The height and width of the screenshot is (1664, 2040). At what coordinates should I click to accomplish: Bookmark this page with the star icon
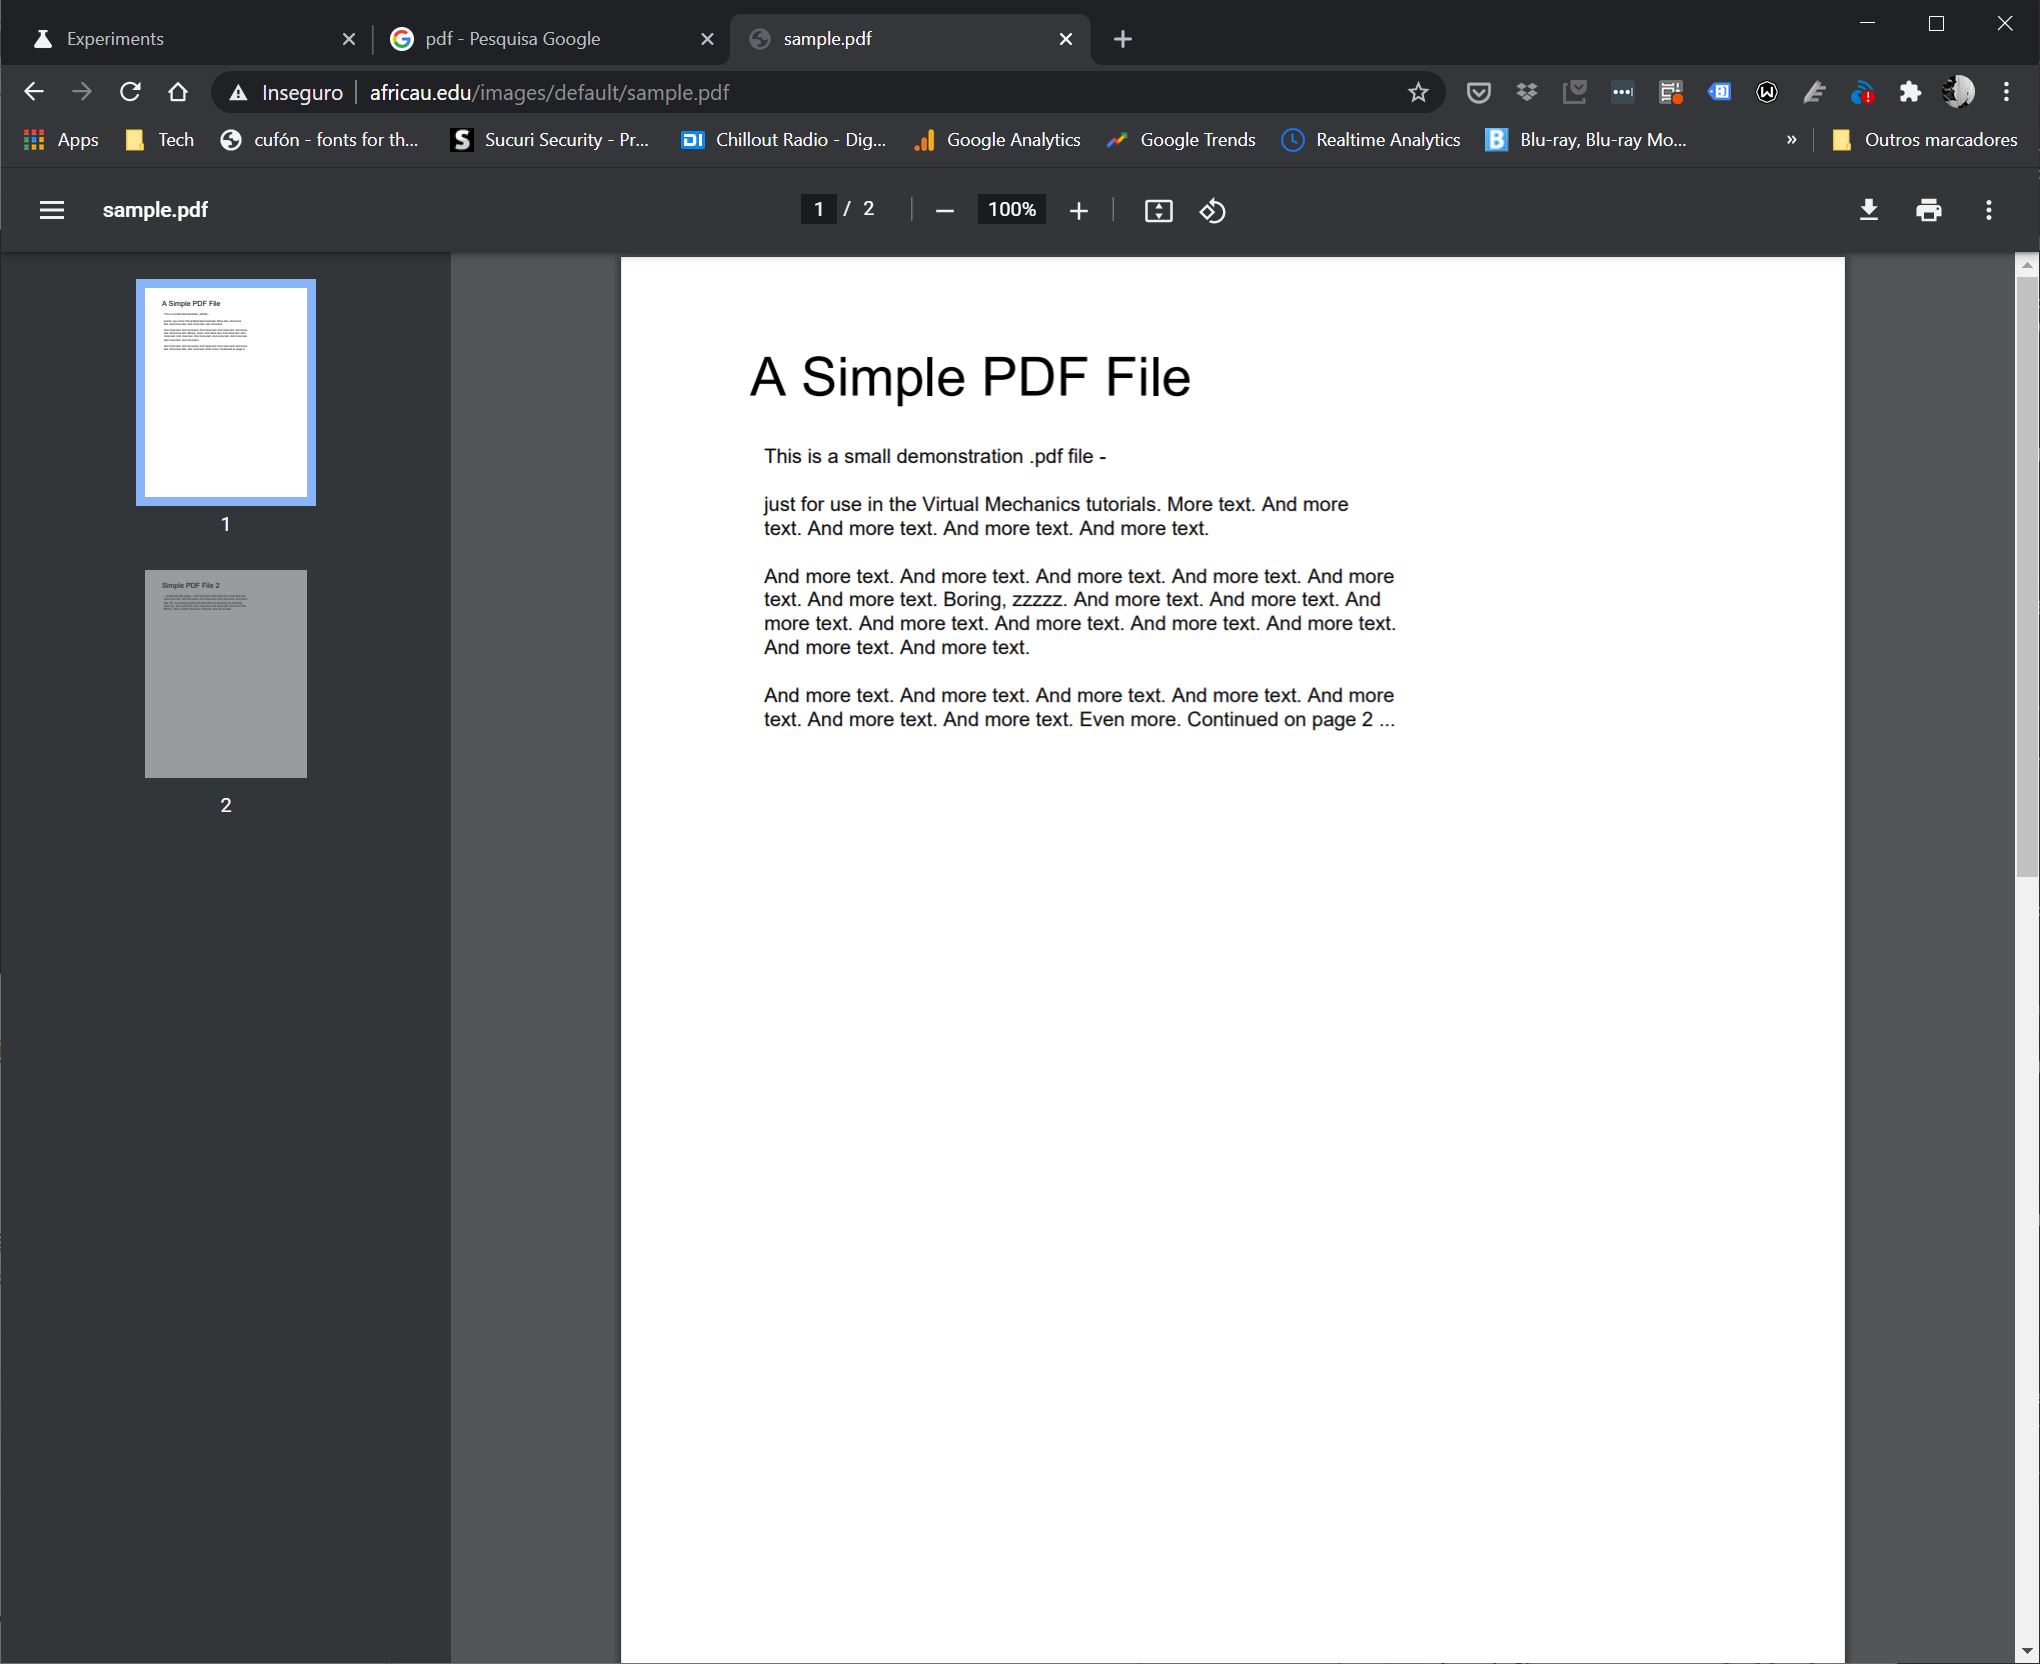tap(1418, 93)
